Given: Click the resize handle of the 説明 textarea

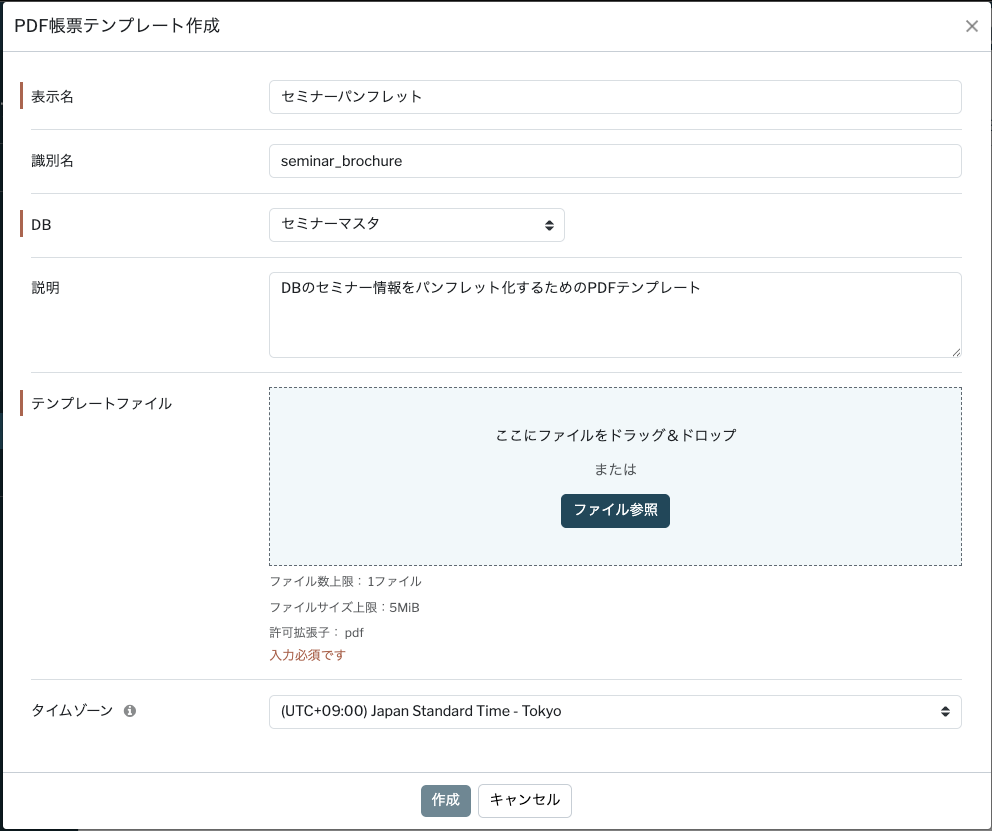Looking at the screenshot, I should [956, 352].
